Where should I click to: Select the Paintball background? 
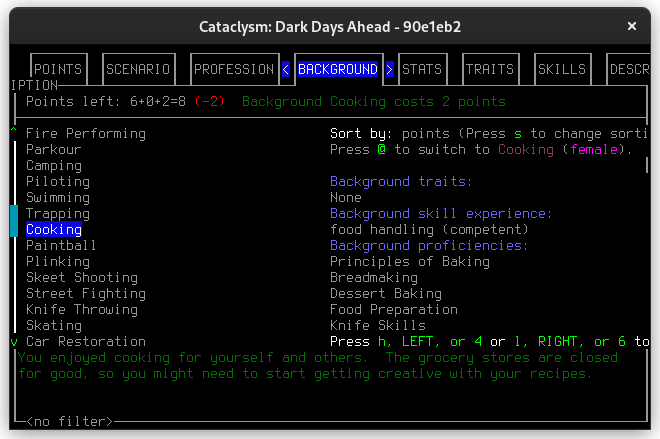coord(61,246)
